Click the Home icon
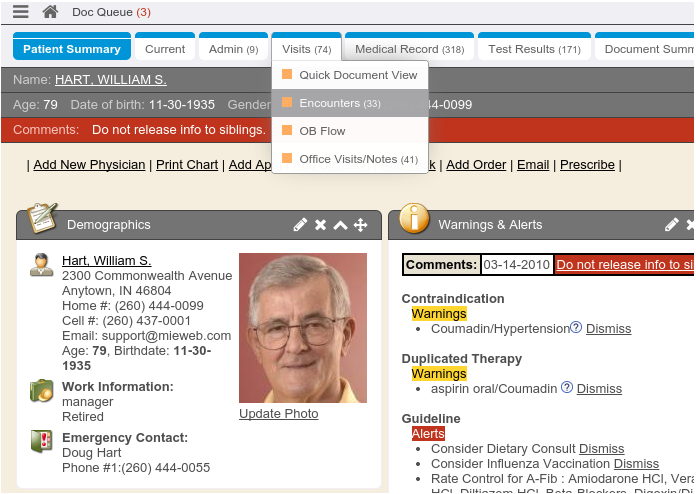Viewport: 696px width, 494px height. pos(50,12)
